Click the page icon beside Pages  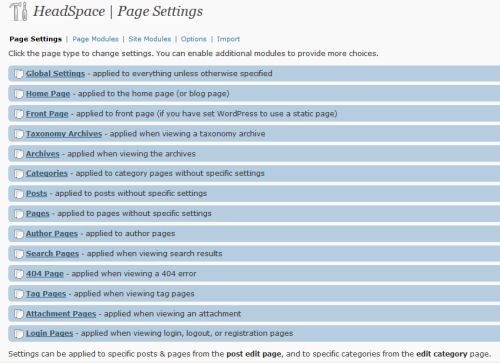point(19,214)
